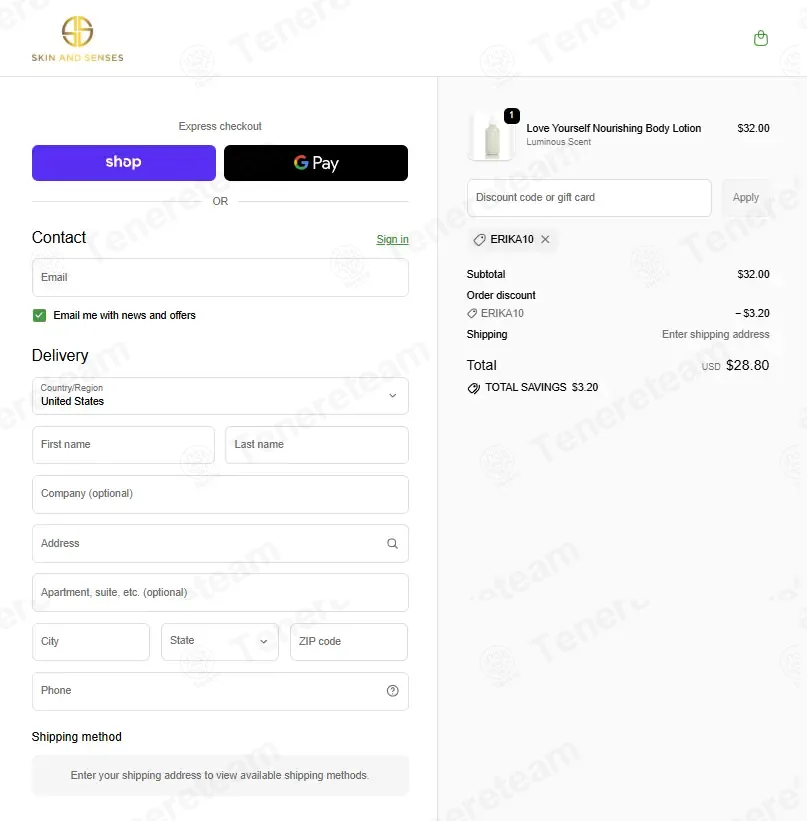Remove the ERIKA10 discount code
807x821 pixels.
(x=545, y=239)
